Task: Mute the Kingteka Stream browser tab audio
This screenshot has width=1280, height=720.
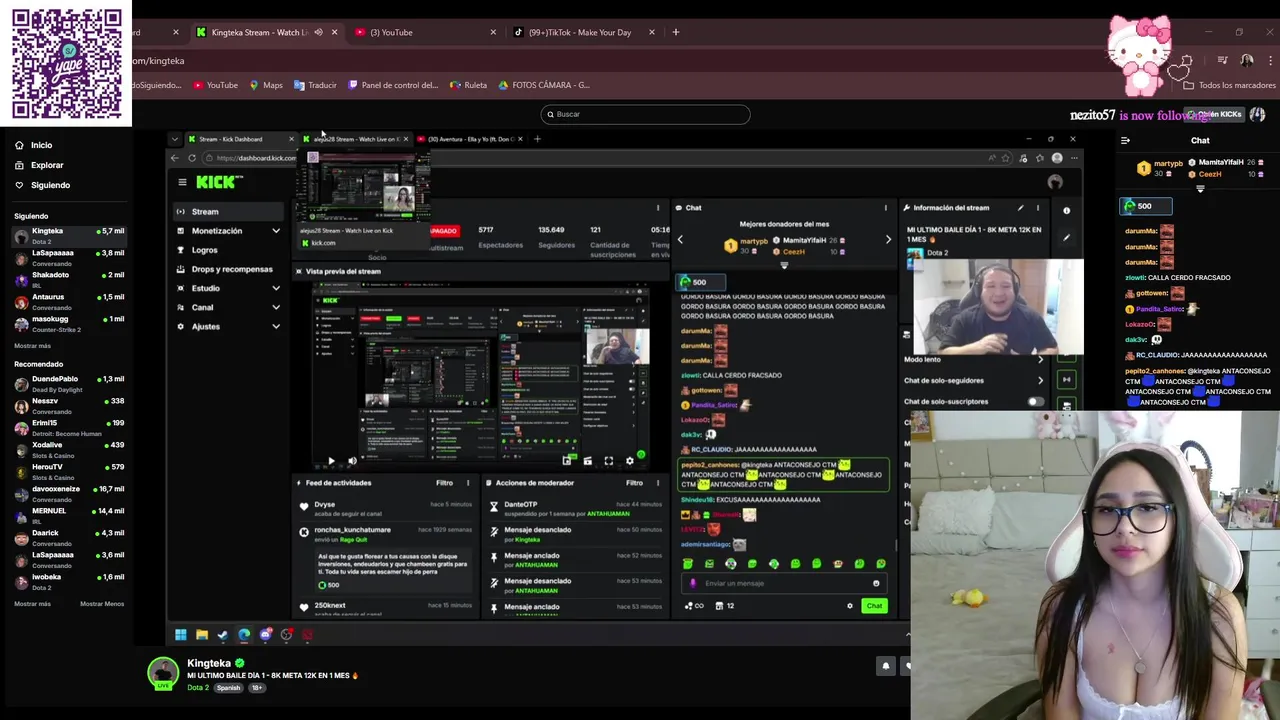Action: click(x=318, y=32)
